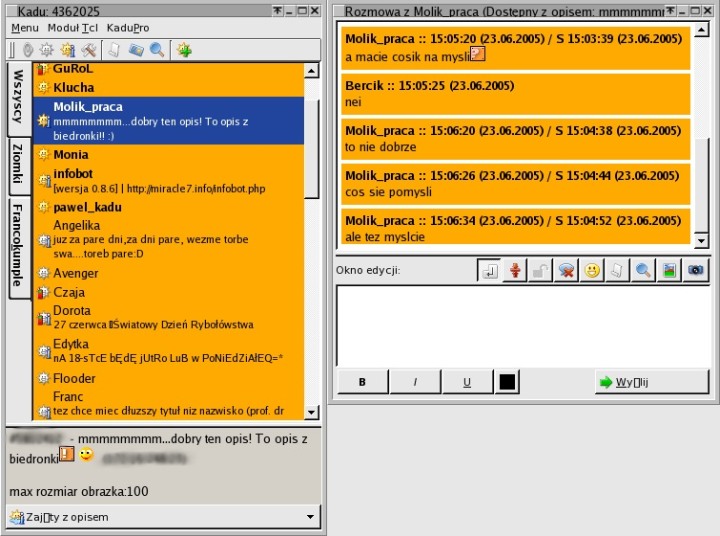
Task: Click the smiley emoticon picker icon
Action: coord(592,271)
